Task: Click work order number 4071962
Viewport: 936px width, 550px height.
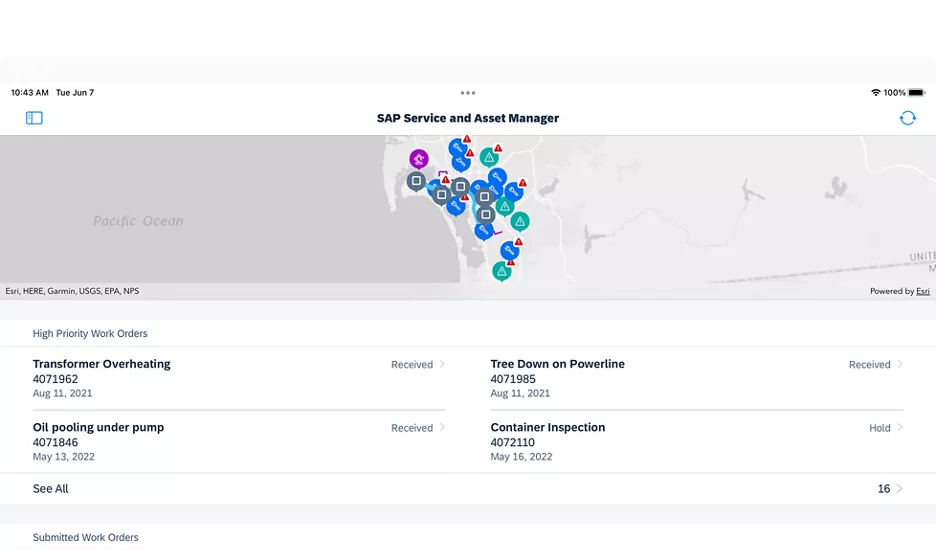Action: [x=56, y=379]
